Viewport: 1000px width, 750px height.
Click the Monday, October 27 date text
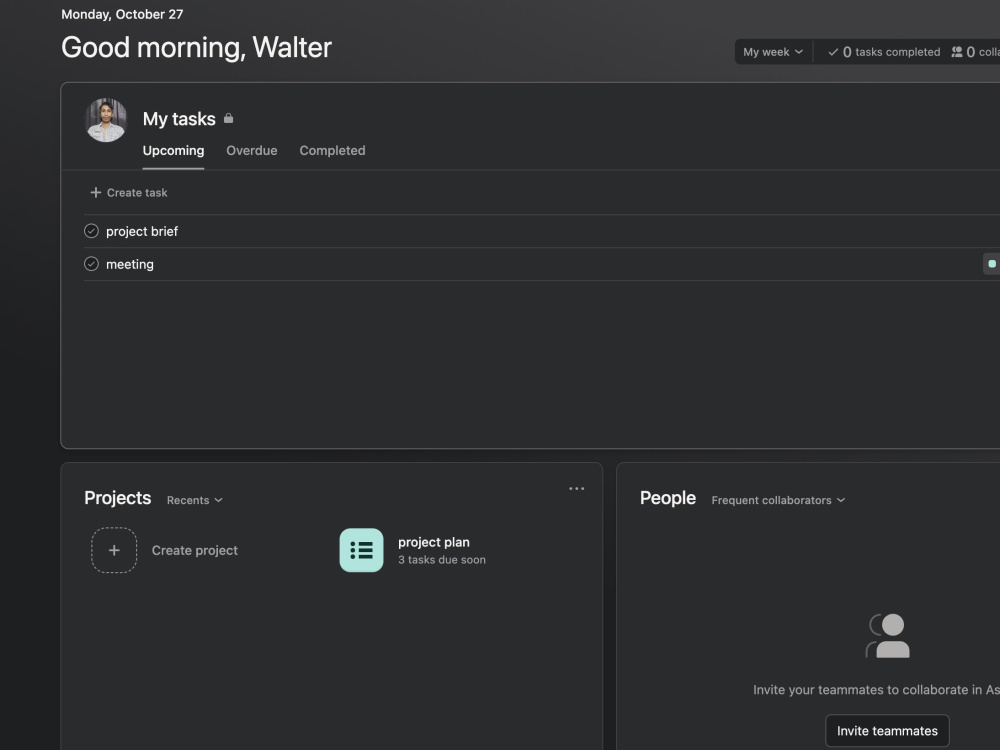[x=122, y=14]
